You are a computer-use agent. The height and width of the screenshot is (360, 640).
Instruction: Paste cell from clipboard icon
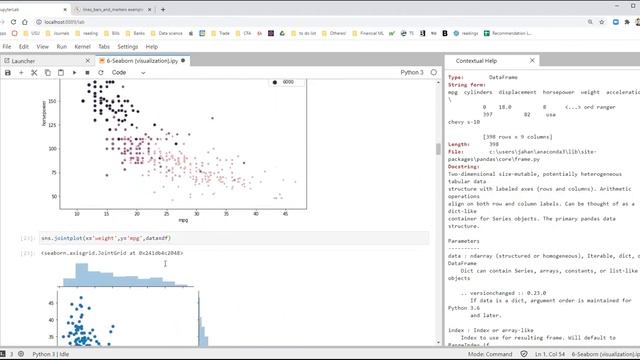[x=61, y=73]
